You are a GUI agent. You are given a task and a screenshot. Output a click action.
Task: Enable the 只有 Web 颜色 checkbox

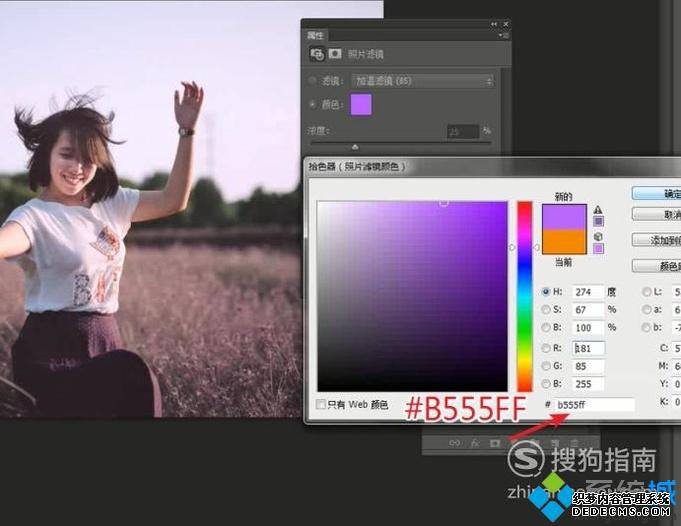click(321, 405)
